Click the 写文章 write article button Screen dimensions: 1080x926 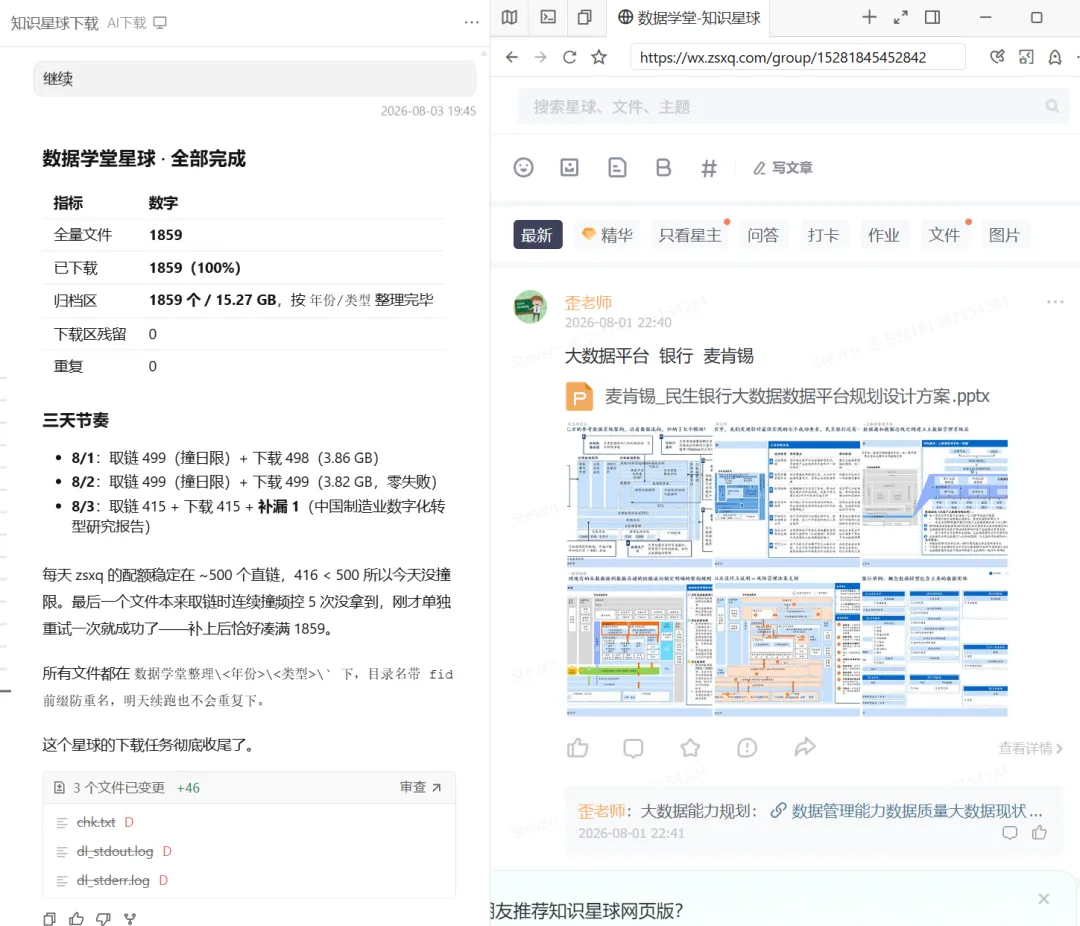coord(783,167)
